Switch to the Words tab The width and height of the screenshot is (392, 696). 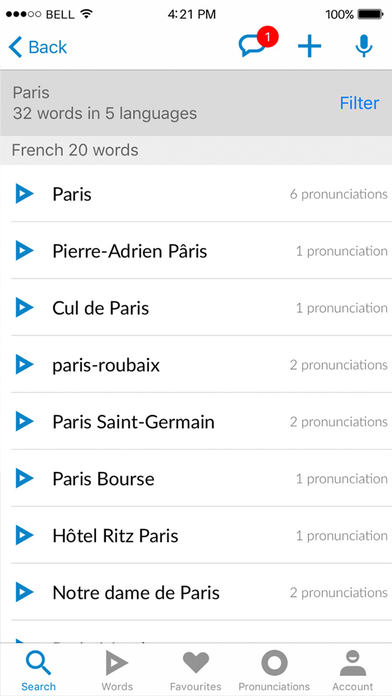click(117, 670)
